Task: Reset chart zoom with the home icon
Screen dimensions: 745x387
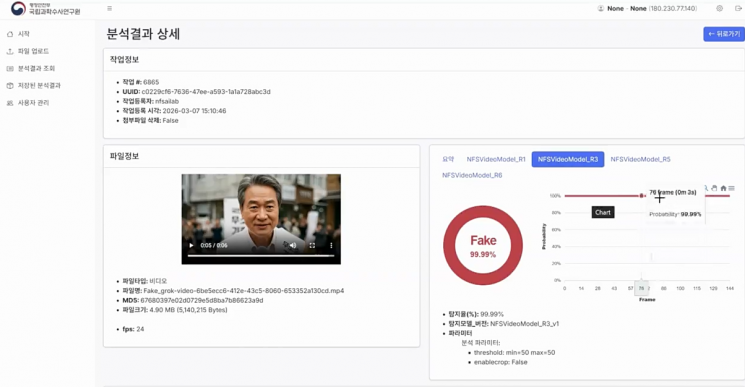Action: [723, 188]
